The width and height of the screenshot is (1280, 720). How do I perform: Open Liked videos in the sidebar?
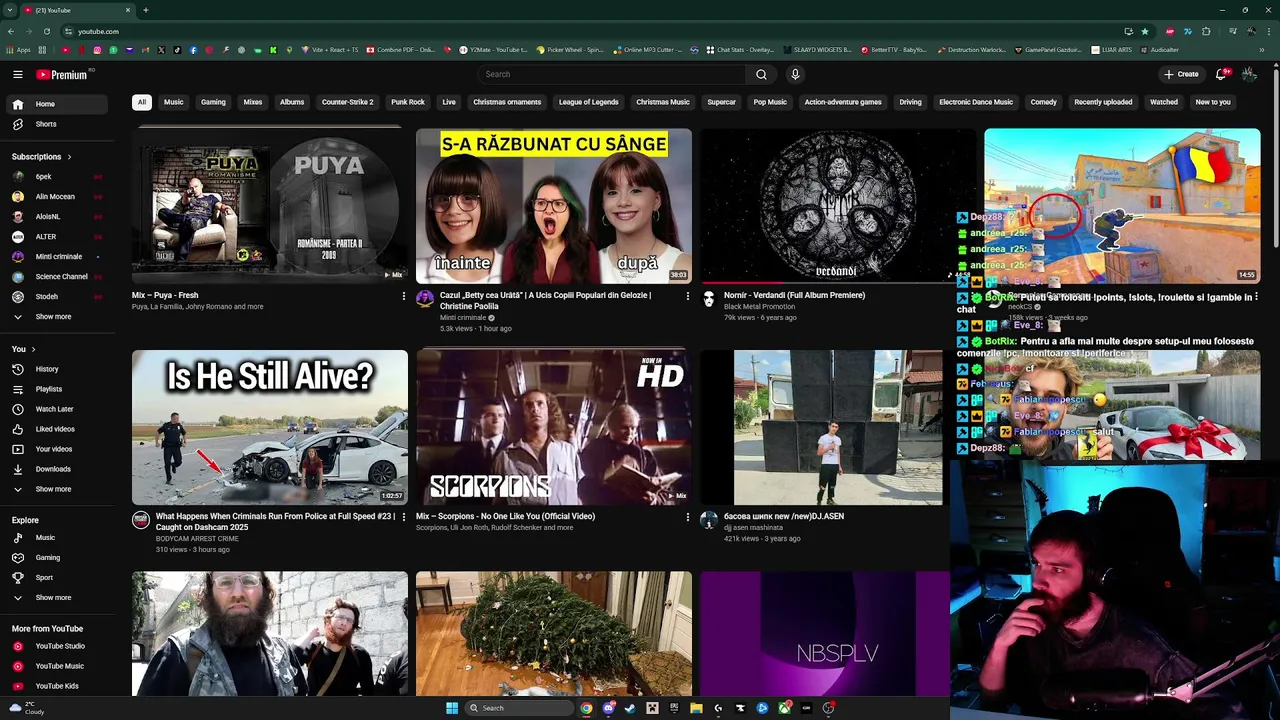click(54, 429)
